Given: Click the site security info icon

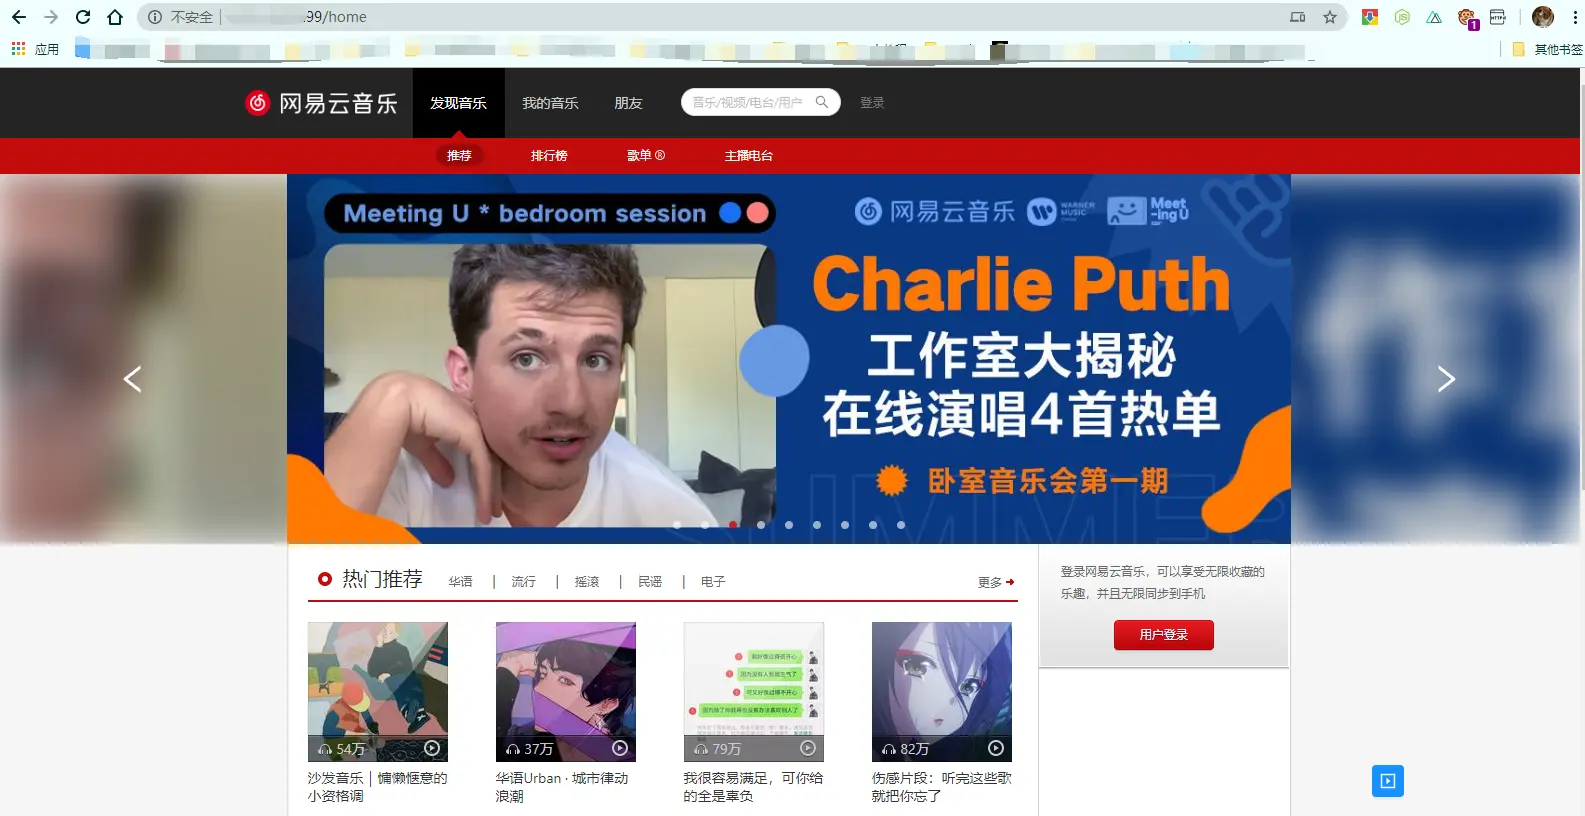Looking at the screenshot, I should click(x=155, y=17).
